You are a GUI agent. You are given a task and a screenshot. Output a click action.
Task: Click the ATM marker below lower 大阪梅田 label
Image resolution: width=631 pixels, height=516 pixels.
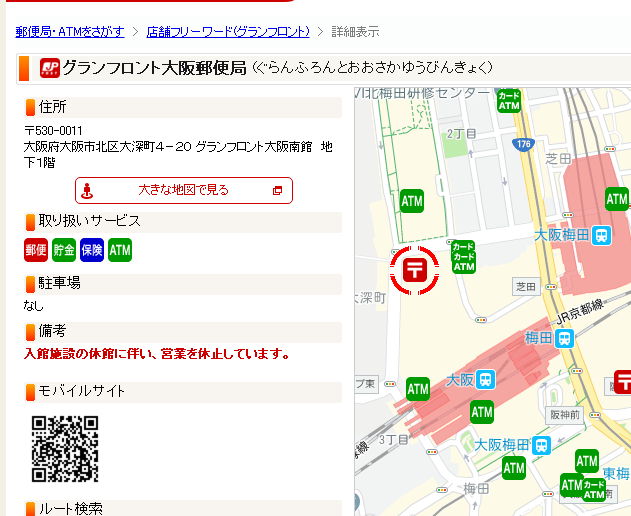[514, 468]
